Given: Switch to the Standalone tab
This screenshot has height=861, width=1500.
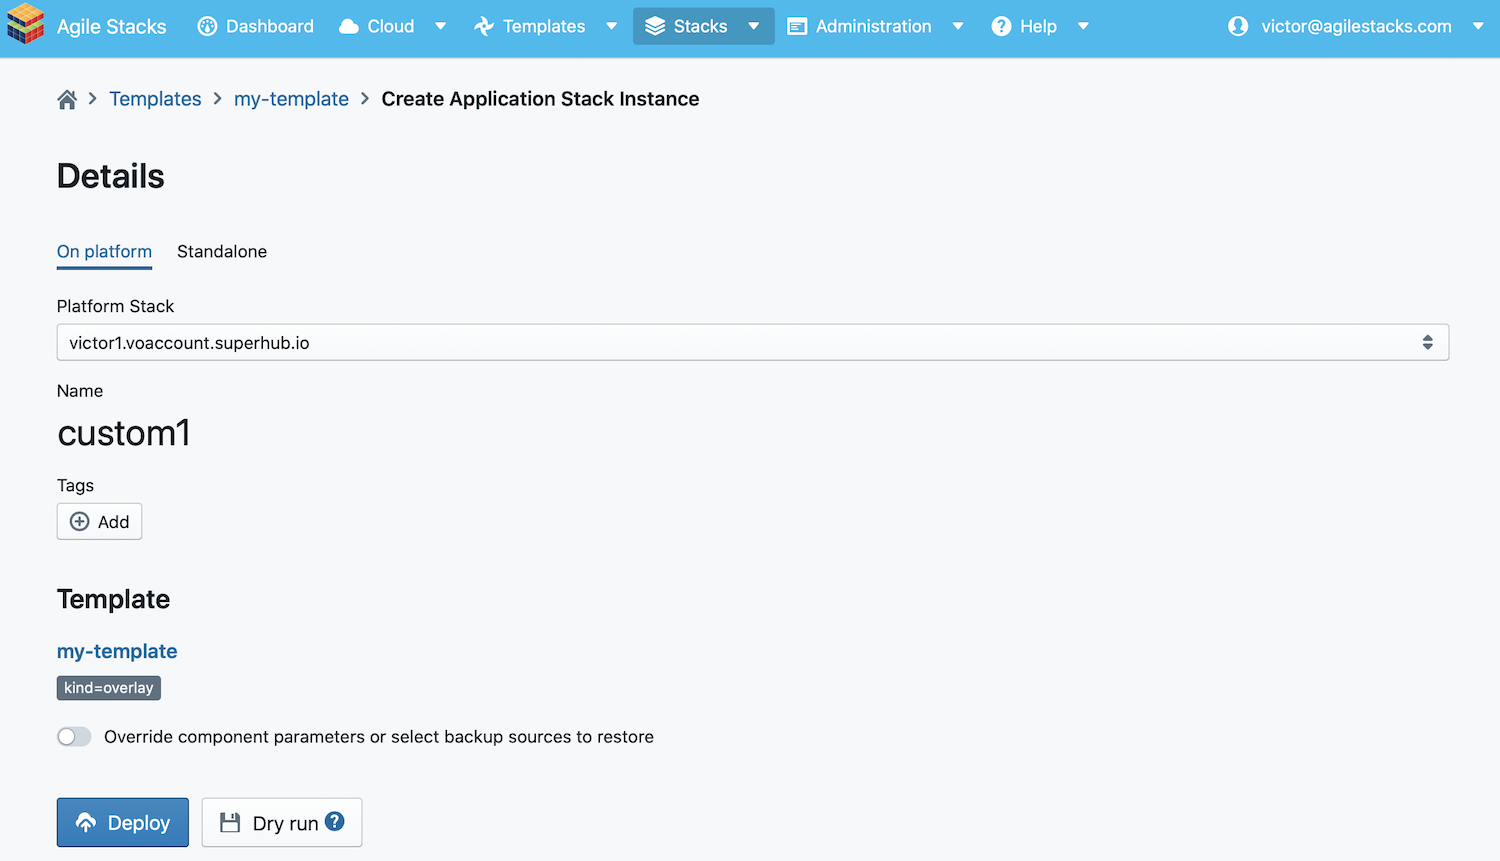Looking at the screenshot, I should pos(222,252).
